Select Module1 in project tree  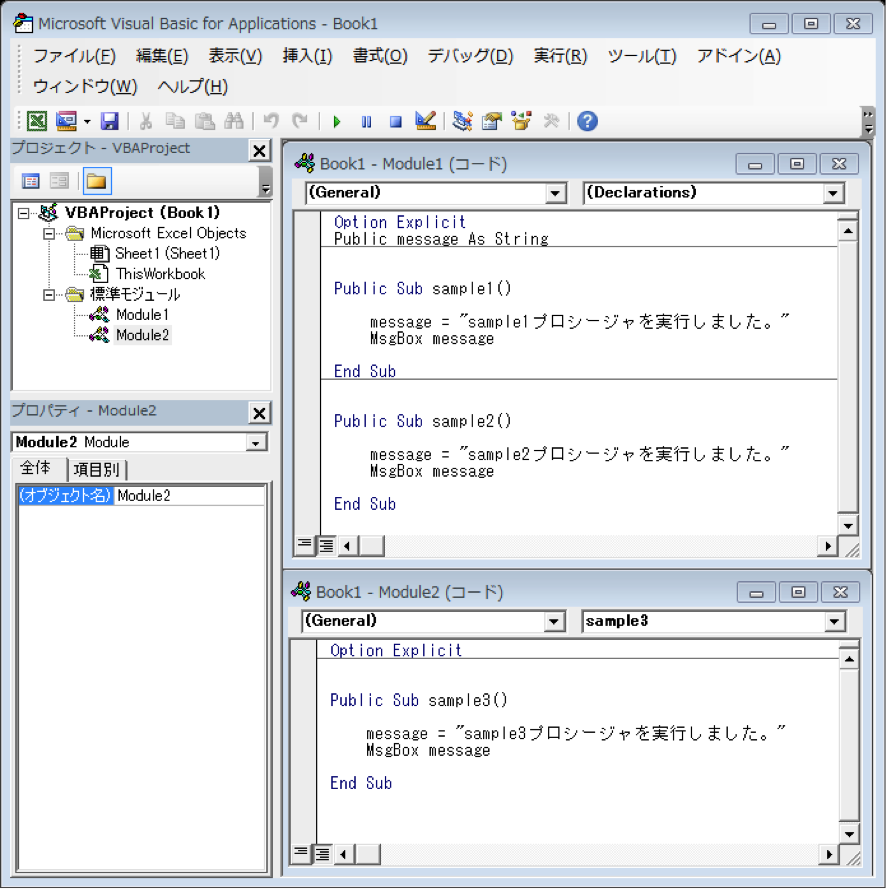pyautogui.click(x=142, y=315)
